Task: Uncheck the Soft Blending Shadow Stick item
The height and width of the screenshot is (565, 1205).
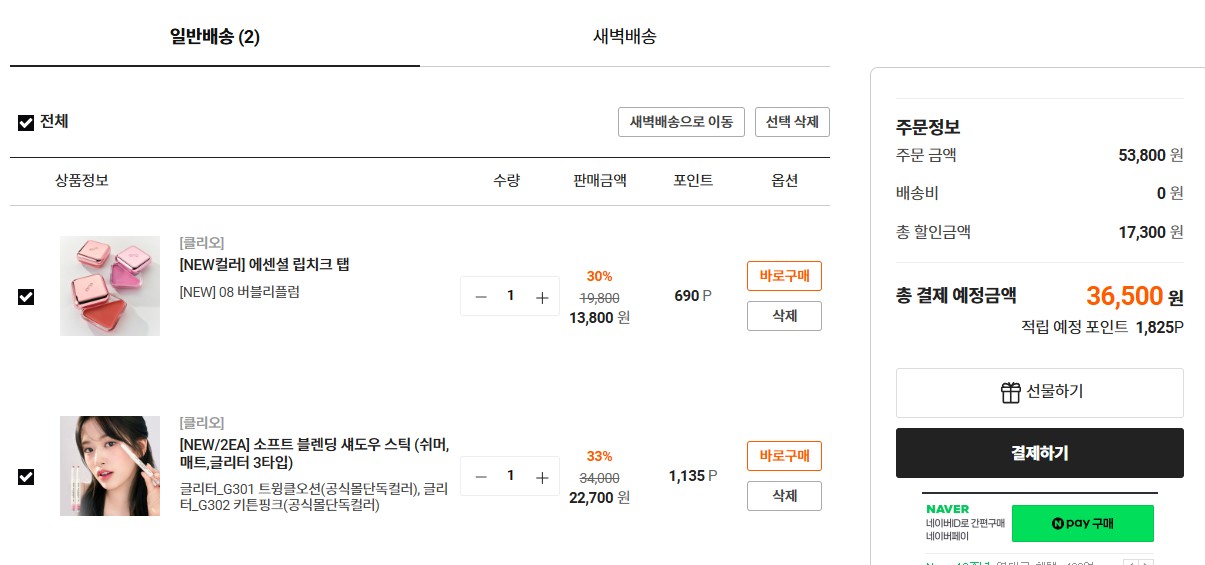Action: coord(26,477)
